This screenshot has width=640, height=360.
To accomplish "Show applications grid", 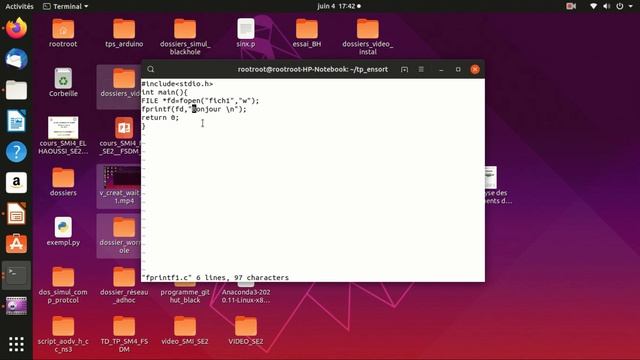I will click(x=16, y=344).
